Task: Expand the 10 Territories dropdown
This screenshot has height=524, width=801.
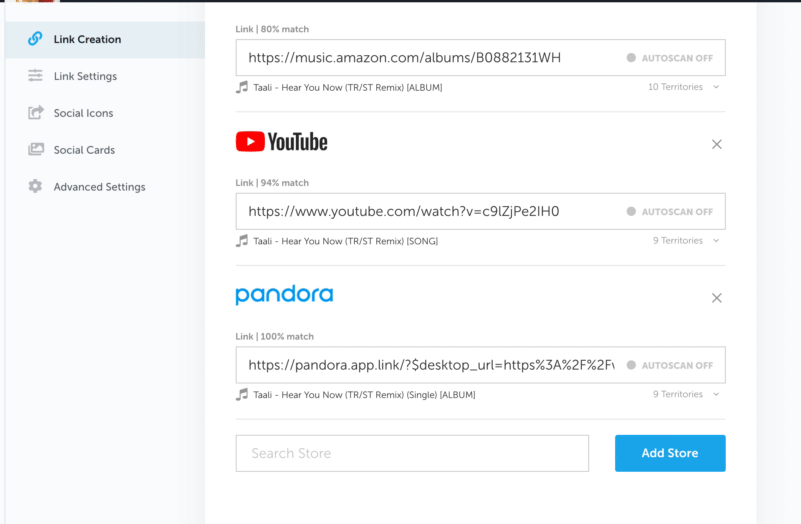Action: pyautogui.click(x=684, y=87)
